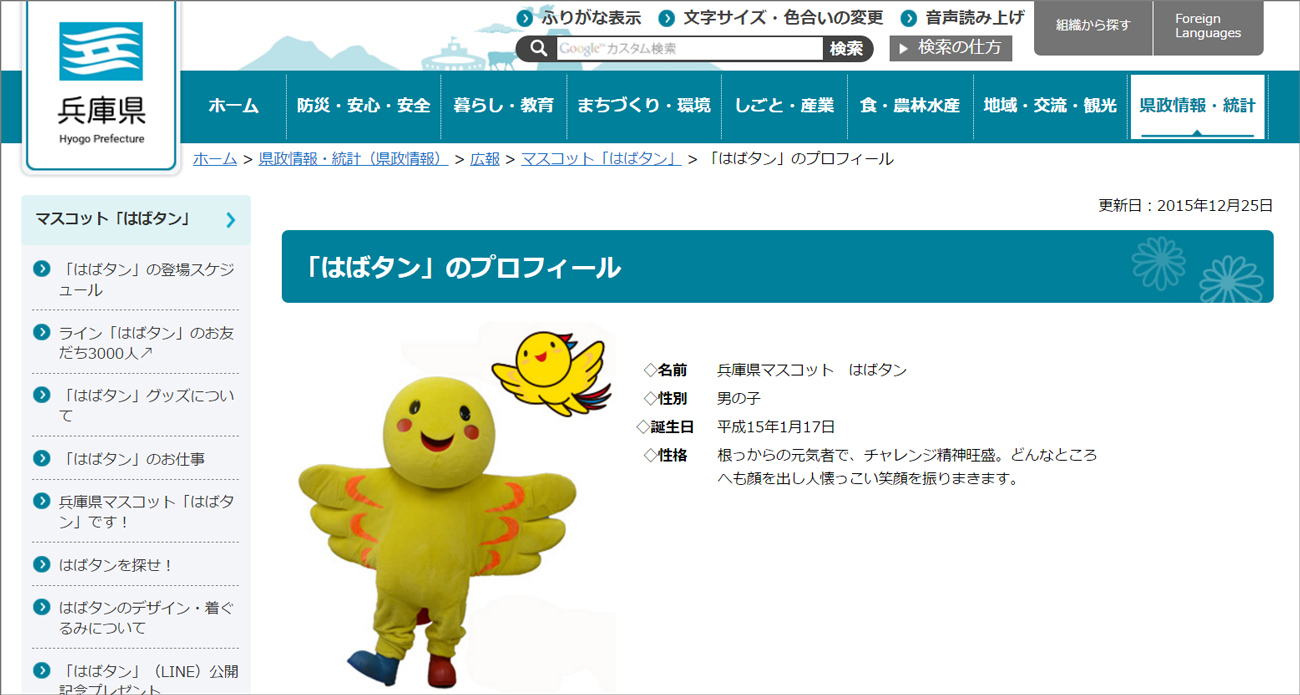This screenshot has width=1300, height=695.
Task: Click the ◇誕生日 label
Action: tap(665, 427)
